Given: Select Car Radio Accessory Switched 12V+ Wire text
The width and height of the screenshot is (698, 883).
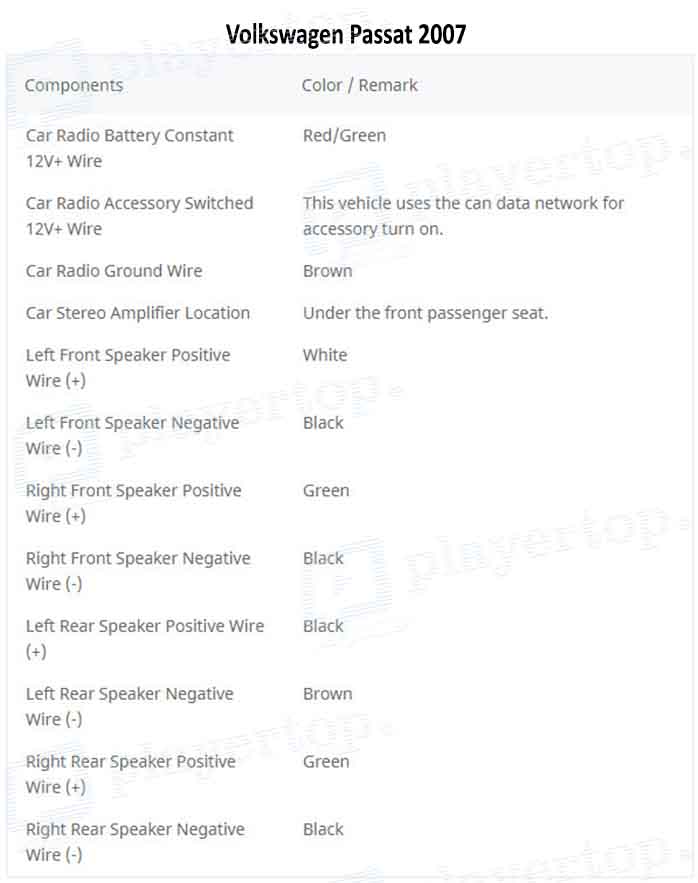Looking at the screenshot, I should pos(139,216).
